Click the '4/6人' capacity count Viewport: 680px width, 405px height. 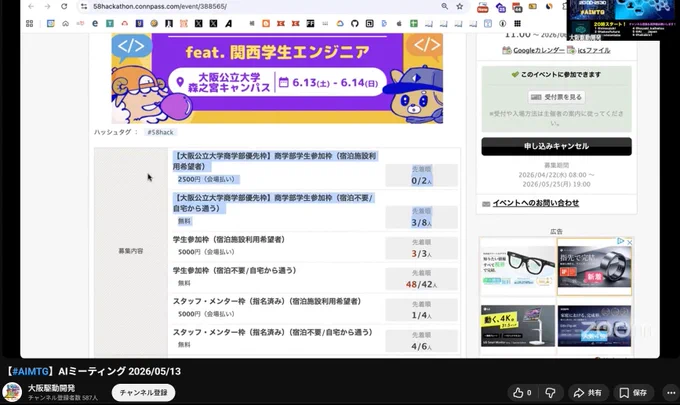[x=422, y=346]
